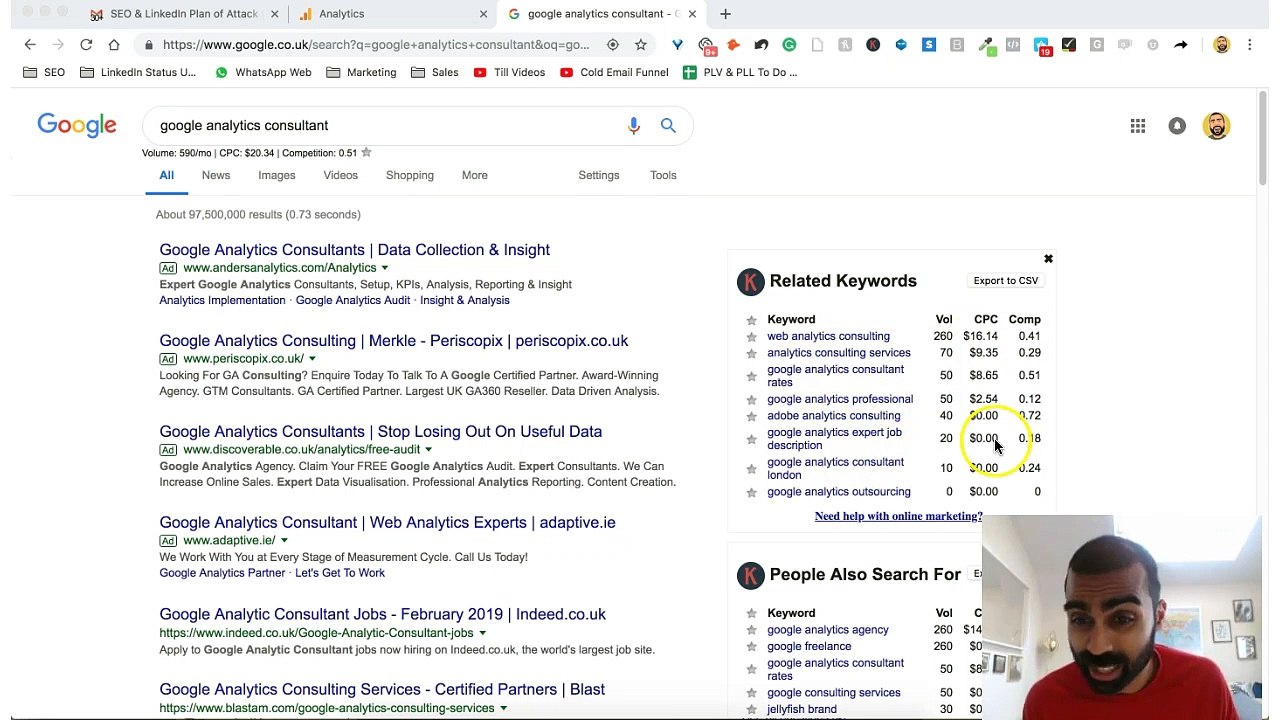Screen dimensions: 1280x720
Task: Open the Google apps grid
Action: coord(1138,125)
